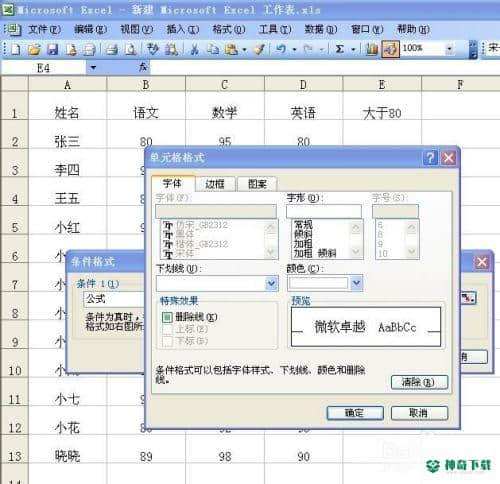Click the AutoSum sigma icon
The height and width of the screenshot is (484, 500).
coord(340,49)
